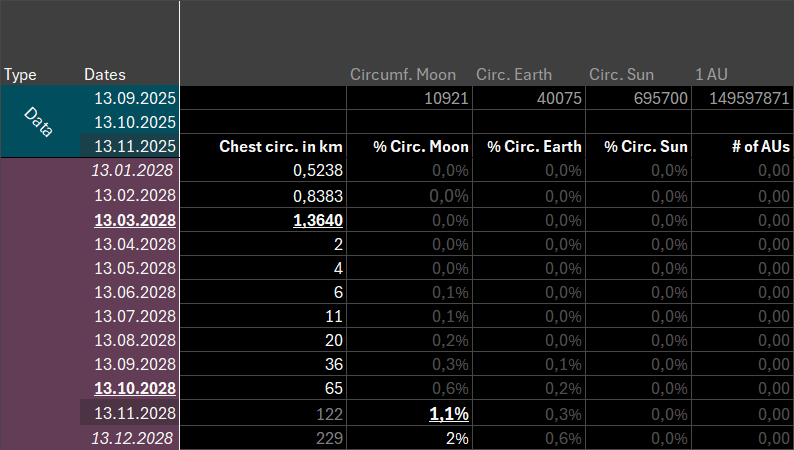Click the bold 13.10.2028 date cell

pos(134,389)
